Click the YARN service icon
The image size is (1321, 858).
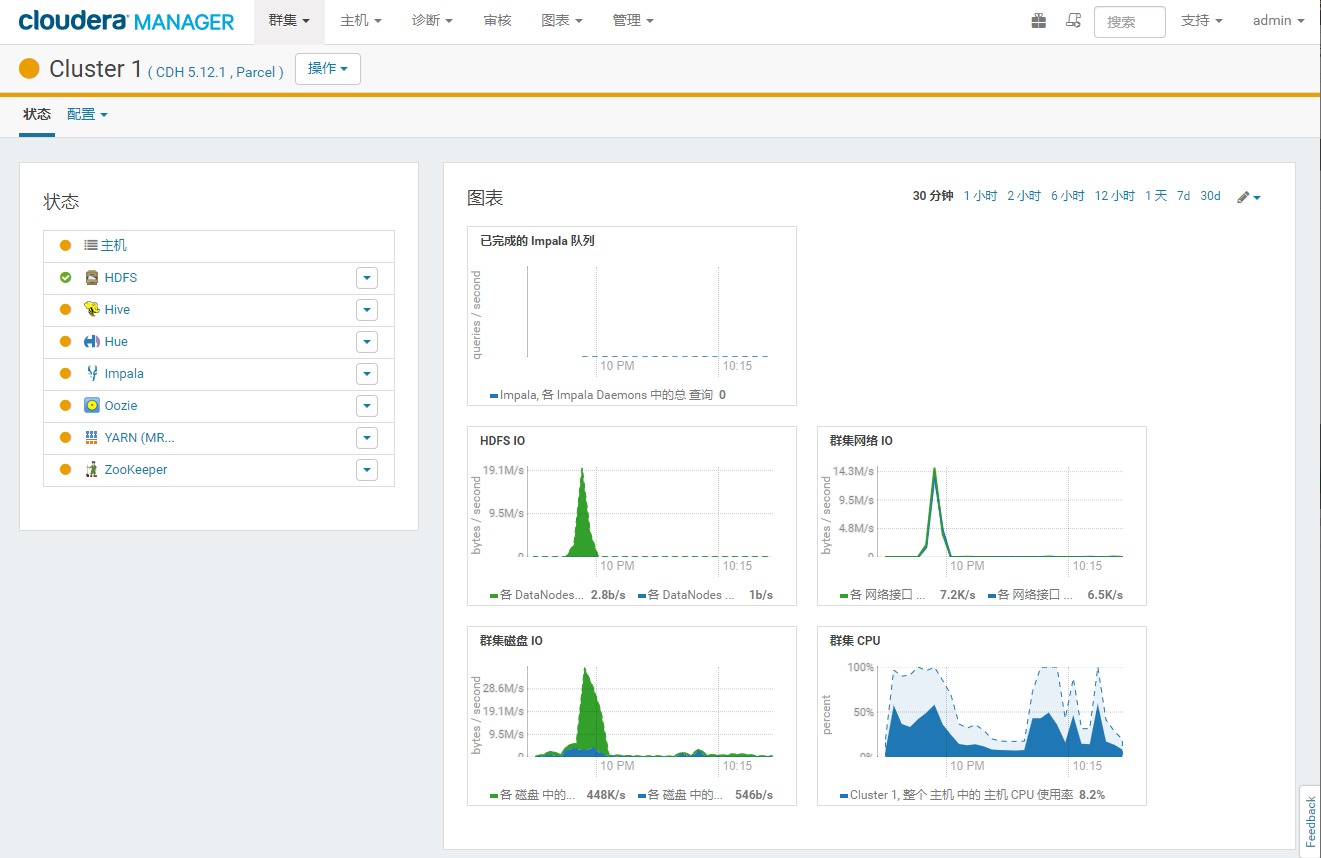pos(92,437)
